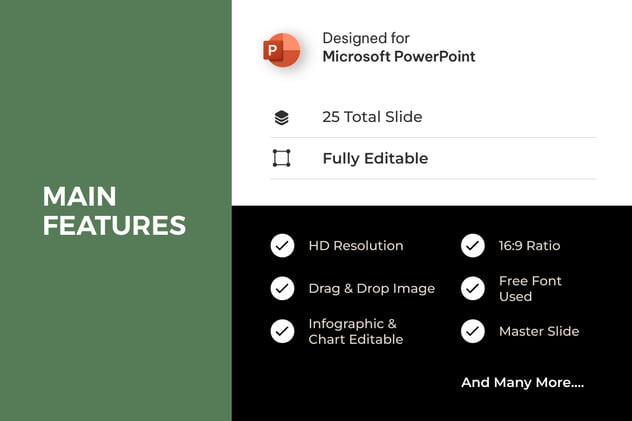Select the 25 Total Slide label

(x=372, y=117)
